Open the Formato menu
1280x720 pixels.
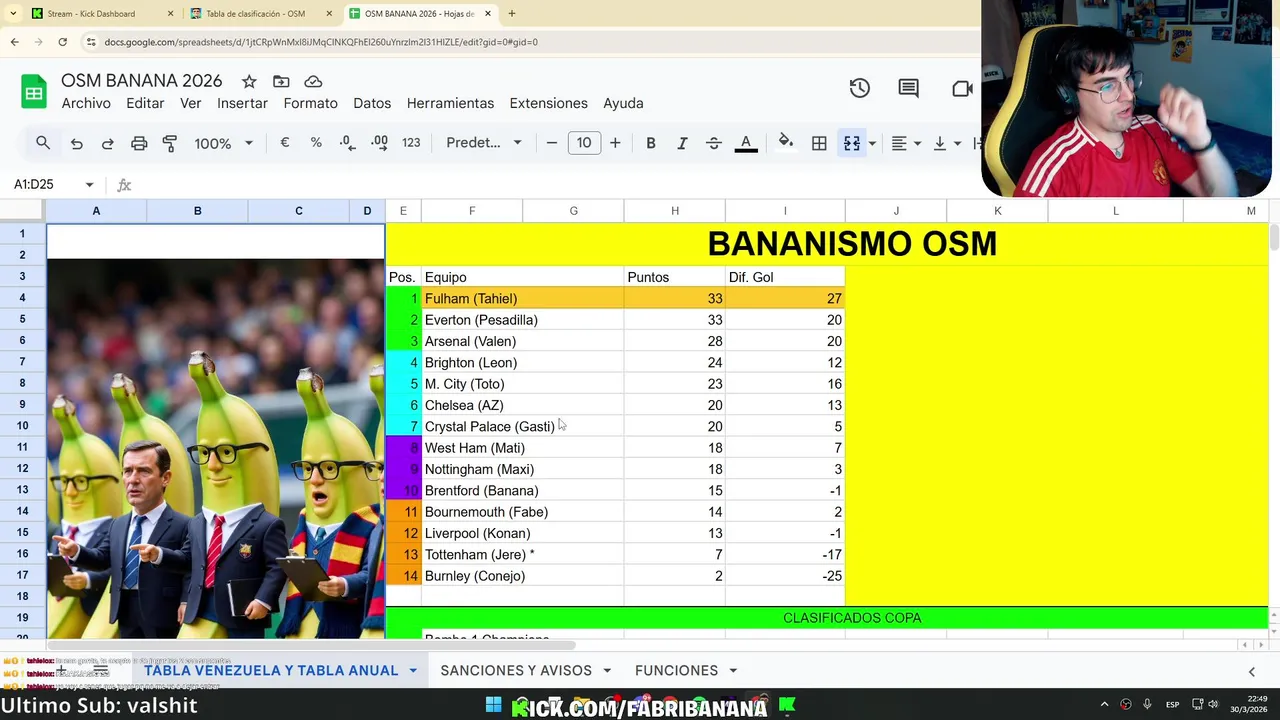[x=310, y=103]
